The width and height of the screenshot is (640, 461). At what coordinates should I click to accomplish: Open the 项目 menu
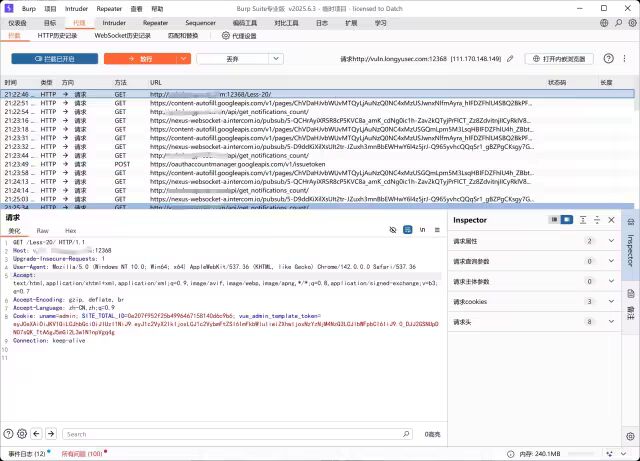(x=50, y=9)
